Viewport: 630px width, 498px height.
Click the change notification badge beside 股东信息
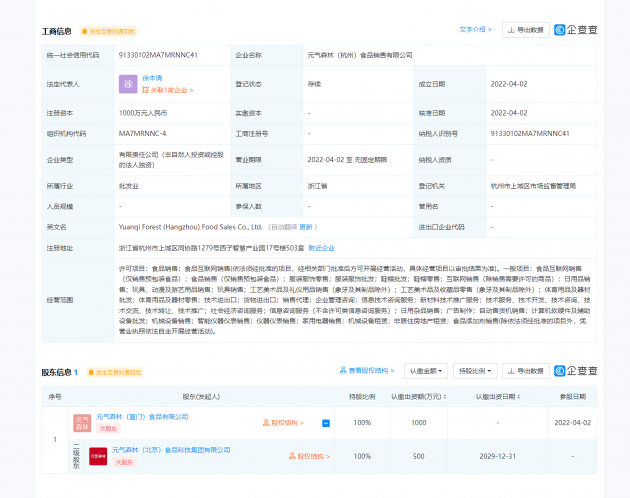(x=115, y=373)
